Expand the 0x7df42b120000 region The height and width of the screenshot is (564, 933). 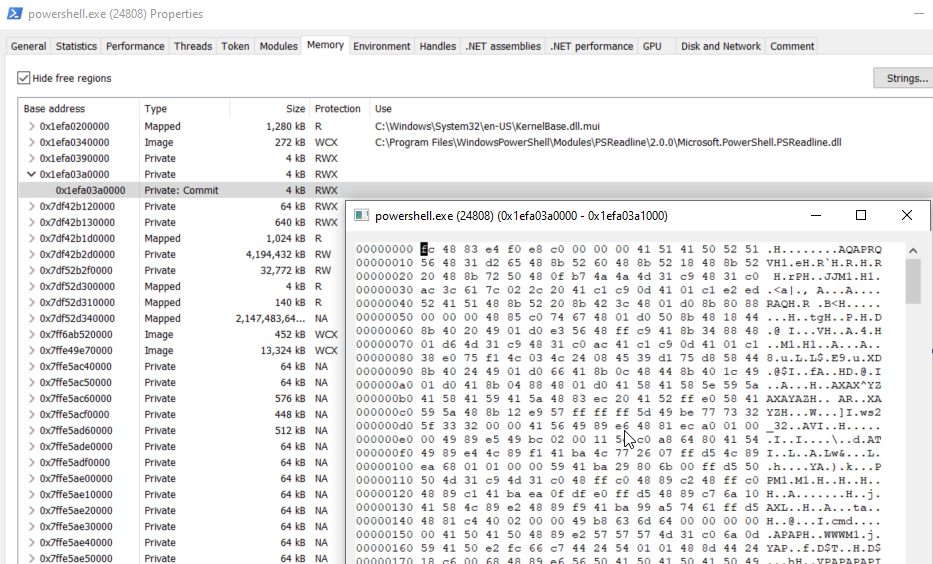[32, 206]
